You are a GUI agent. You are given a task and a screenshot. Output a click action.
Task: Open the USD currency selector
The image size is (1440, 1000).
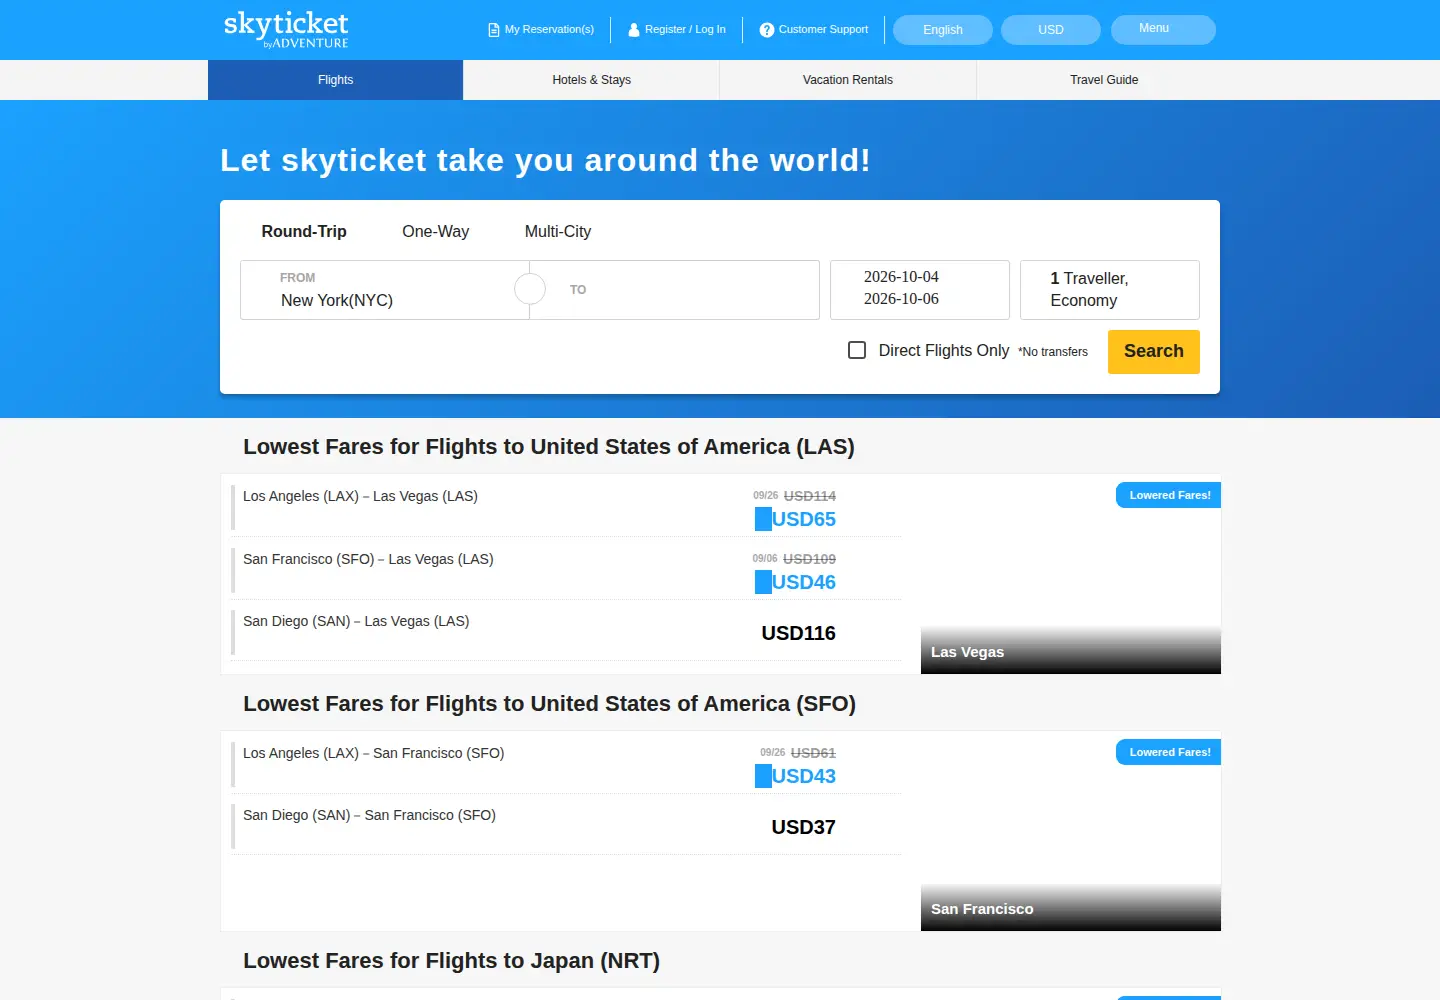(x=1051, y=30)
